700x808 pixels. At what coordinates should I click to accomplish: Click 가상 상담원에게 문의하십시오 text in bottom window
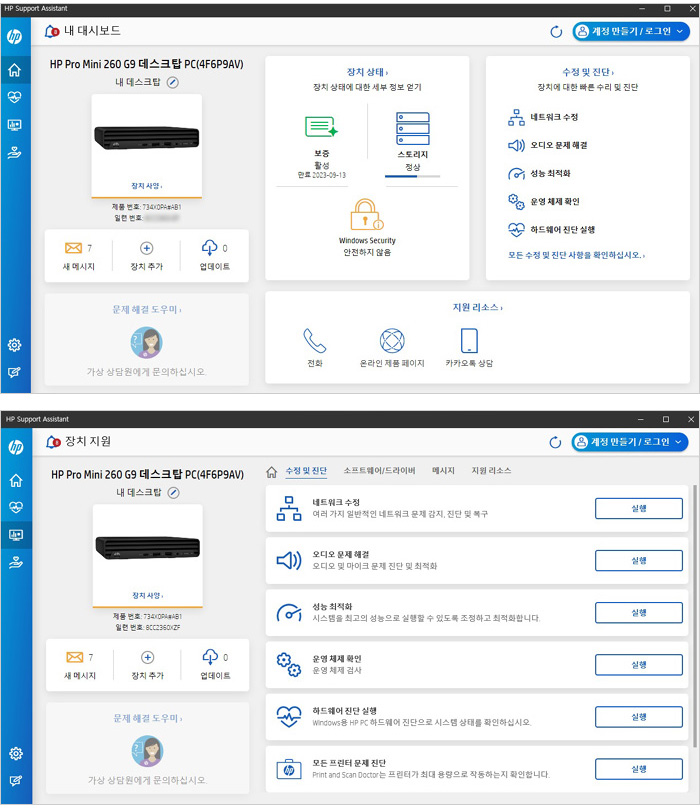(x=148, y=780)
